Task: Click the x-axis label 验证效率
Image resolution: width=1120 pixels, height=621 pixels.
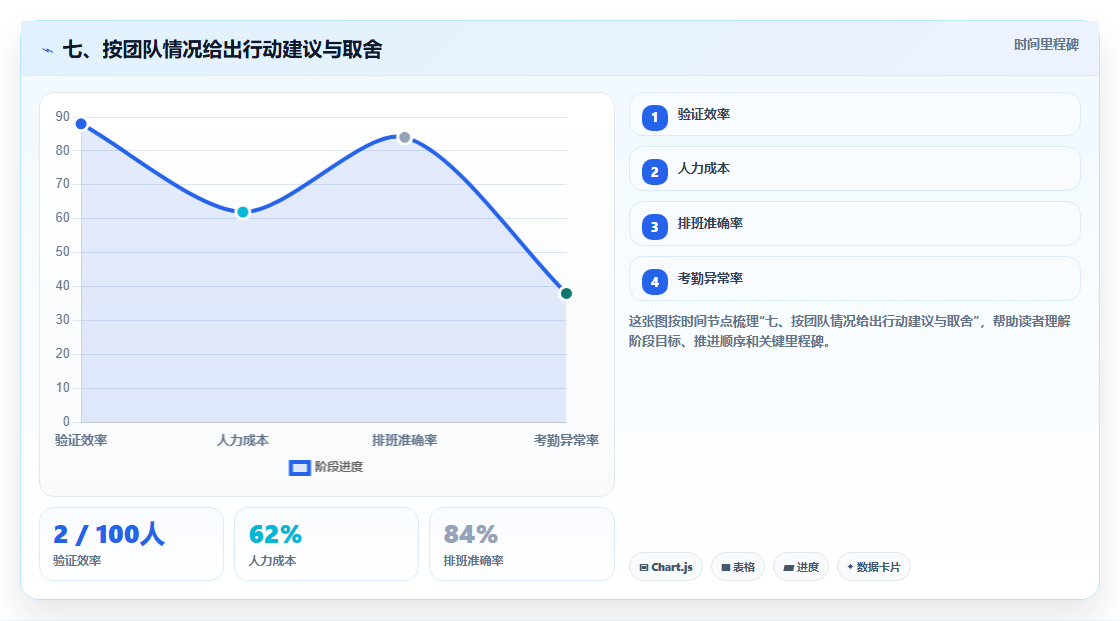Action: click(x=81, y=440)
